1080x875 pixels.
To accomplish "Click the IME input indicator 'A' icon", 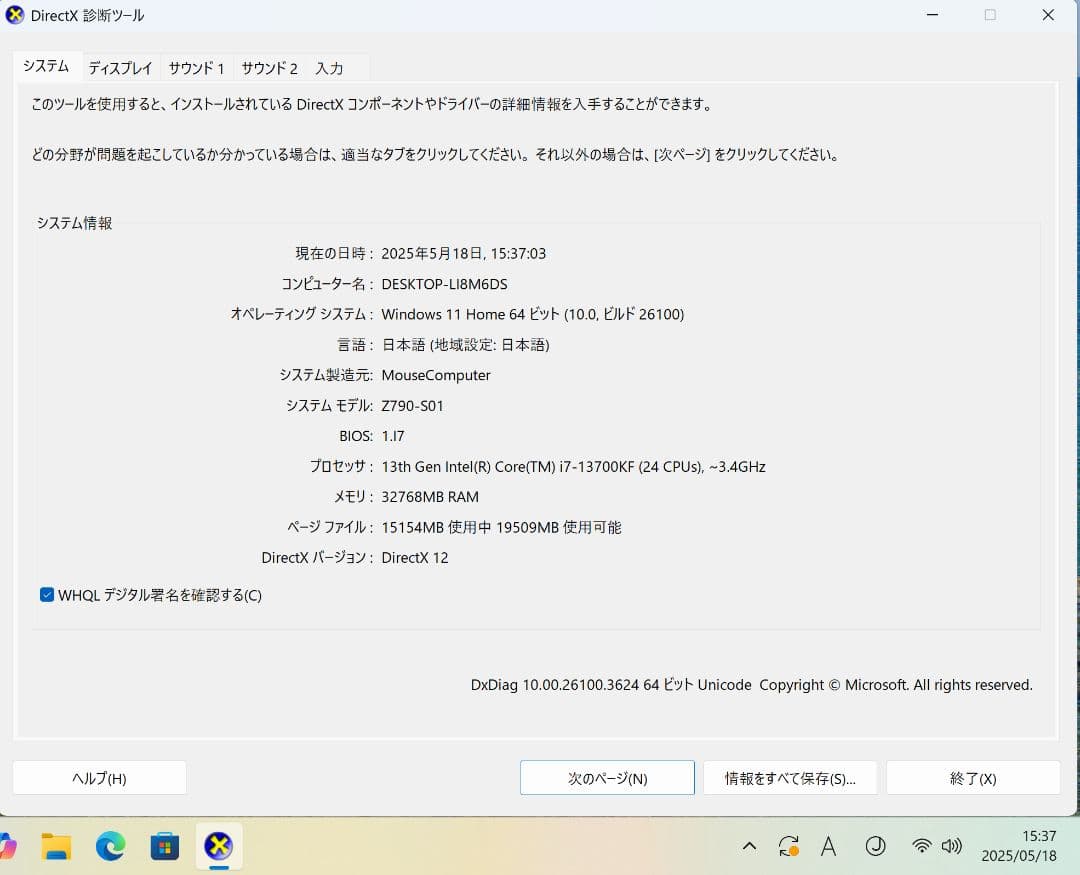I will coord(828,846).
